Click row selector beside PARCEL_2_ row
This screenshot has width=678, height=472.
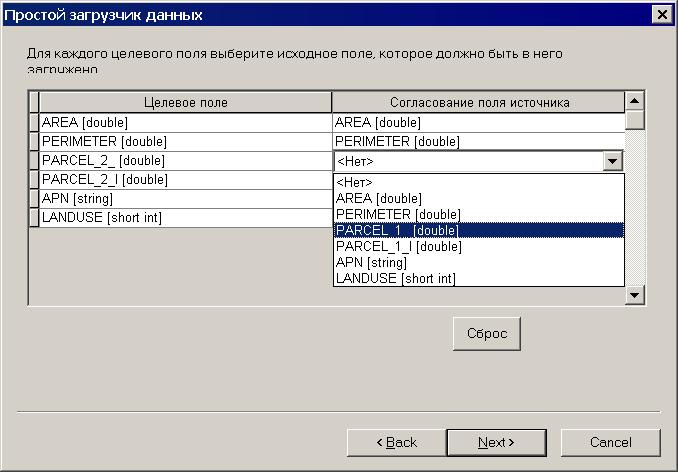click(x=34, y=161)
